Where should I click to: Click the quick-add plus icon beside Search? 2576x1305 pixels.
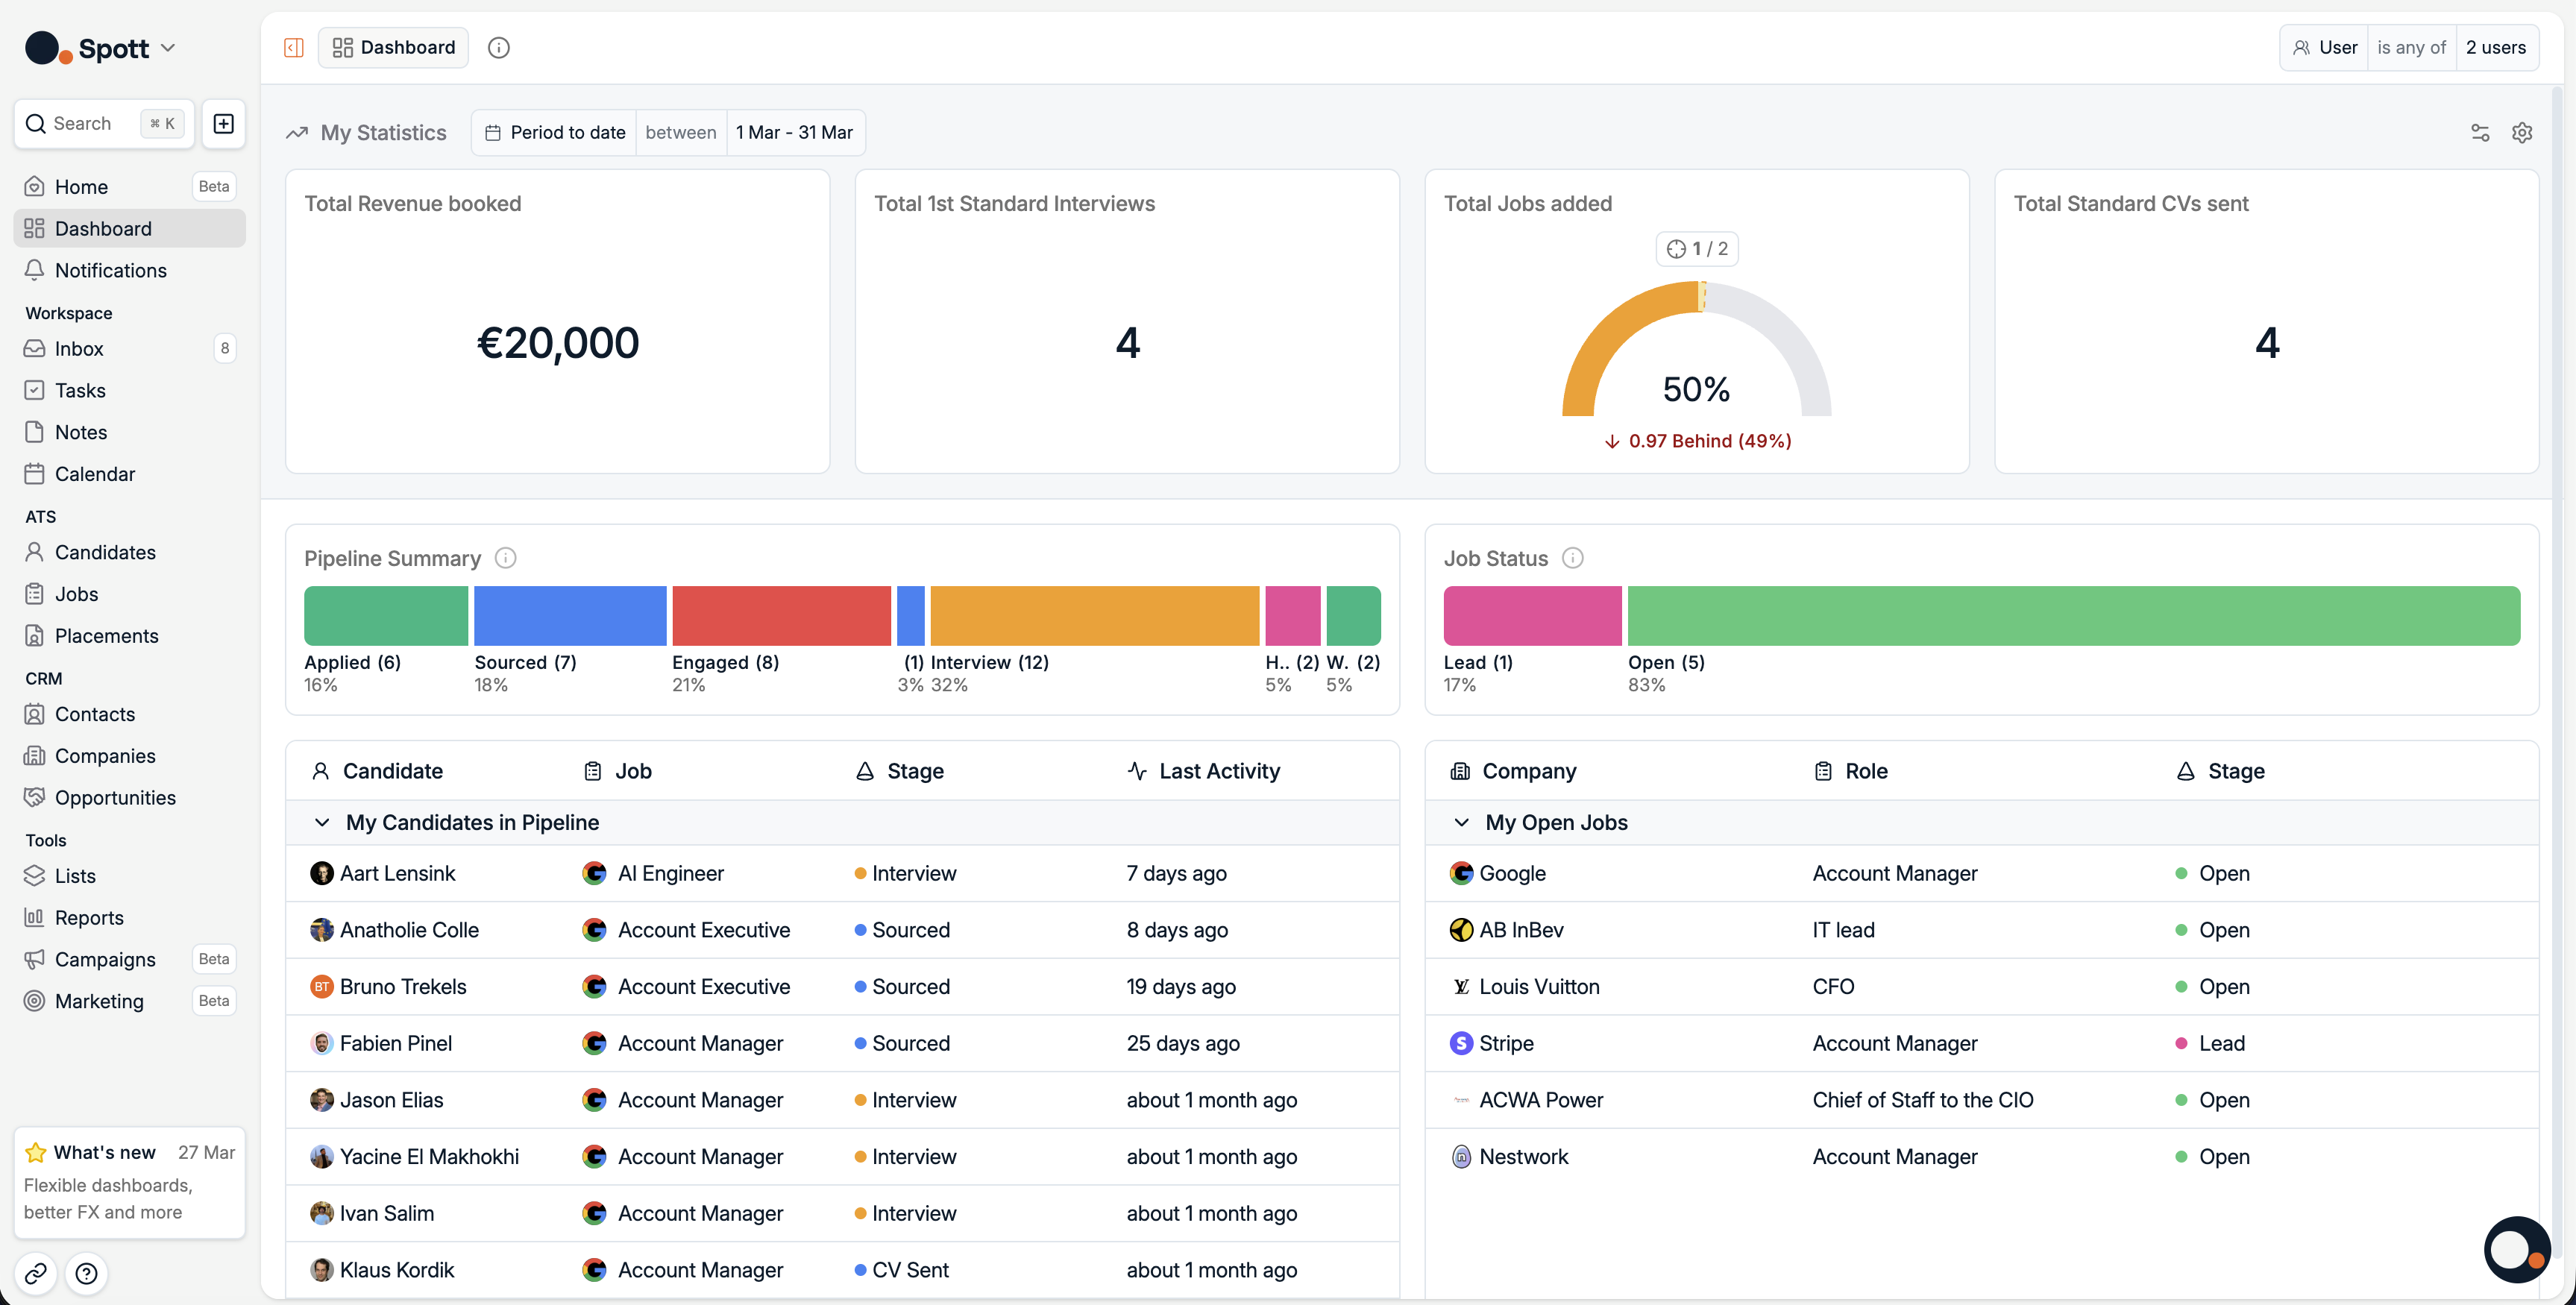click(224, 123)
